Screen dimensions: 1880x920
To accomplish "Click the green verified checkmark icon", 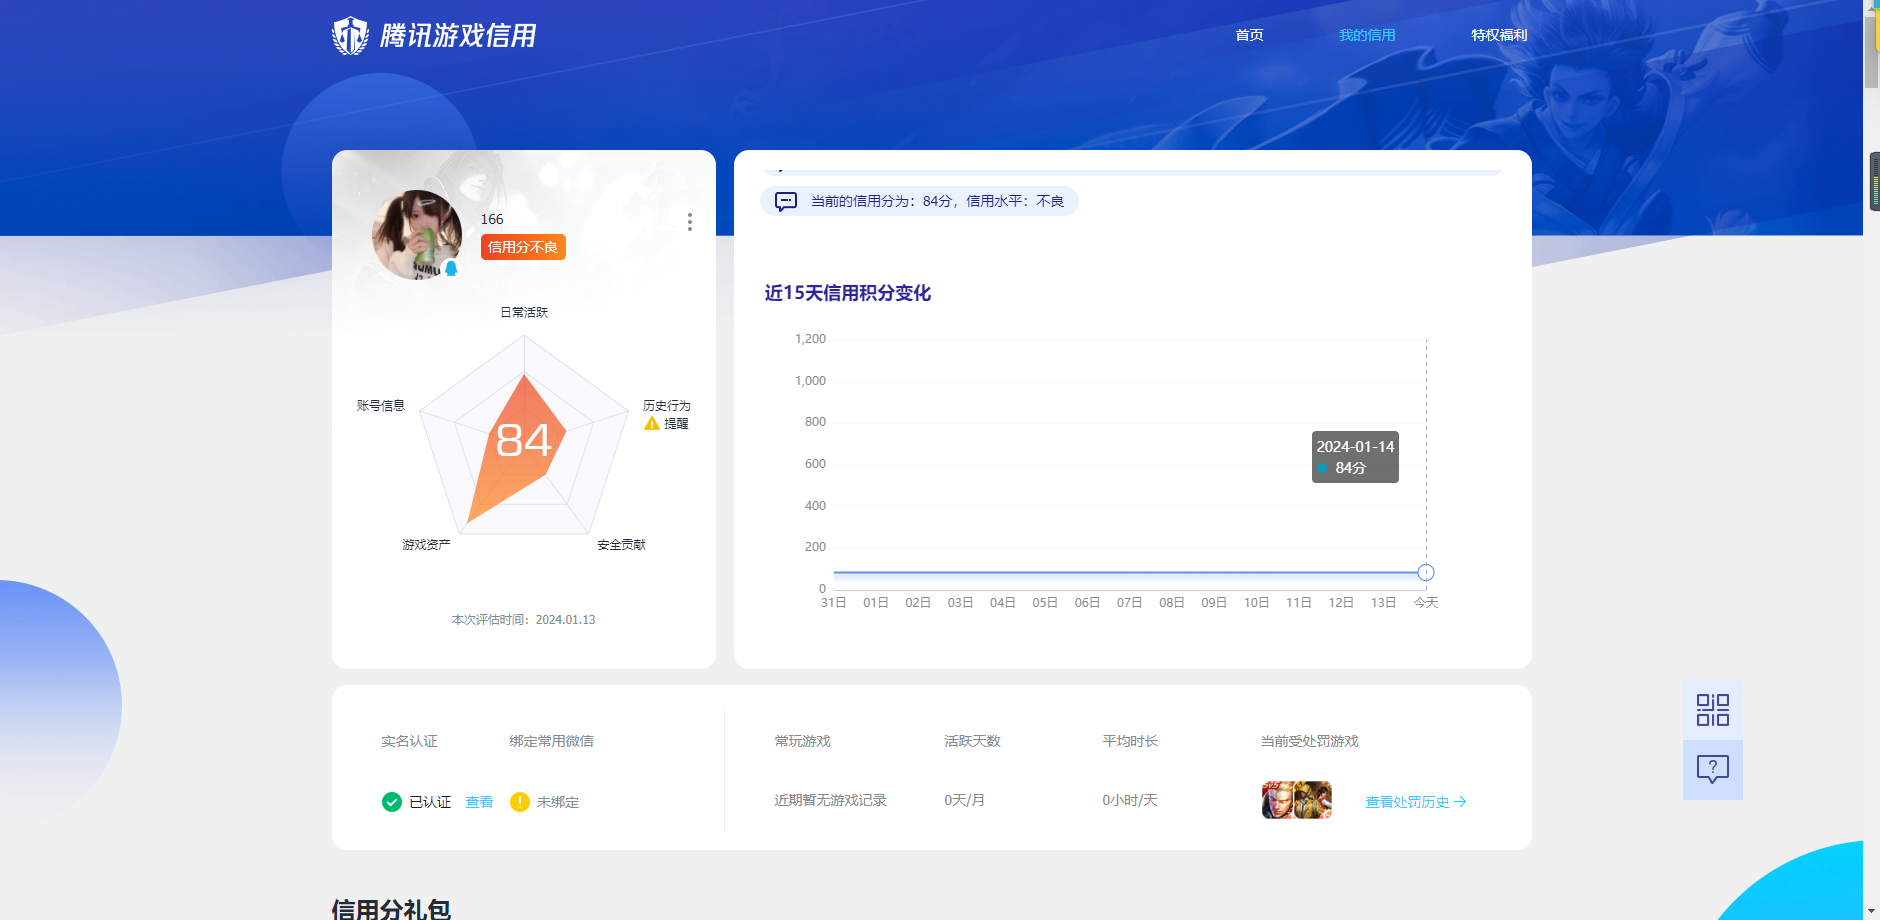I will coord(392,802).
